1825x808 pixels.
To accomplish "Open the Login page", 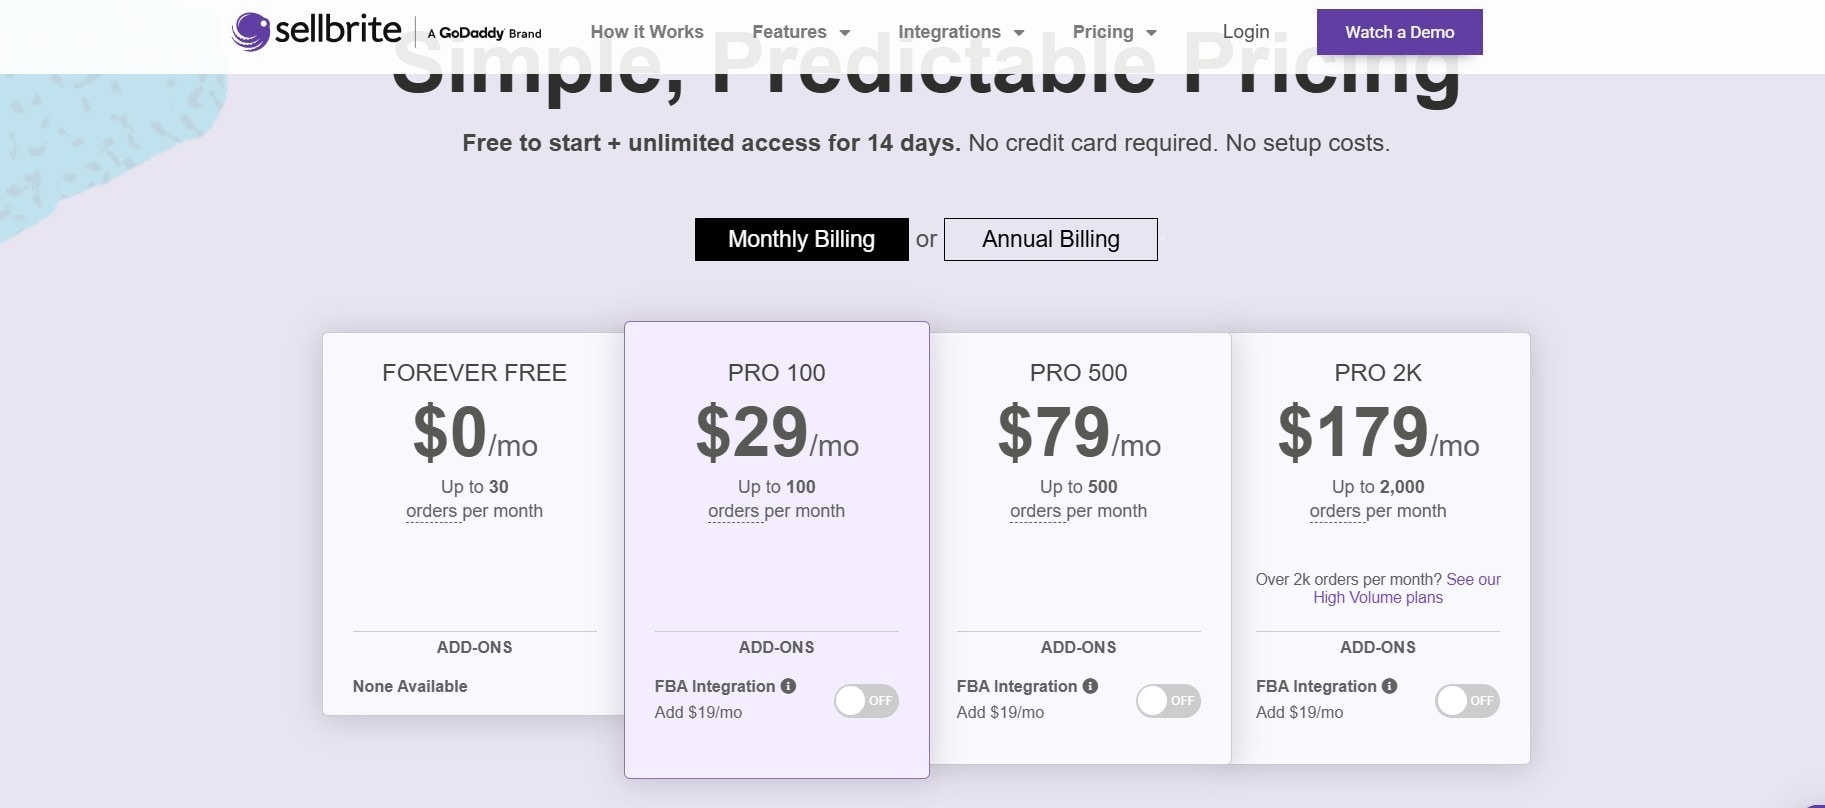I will coord(1245,31).
